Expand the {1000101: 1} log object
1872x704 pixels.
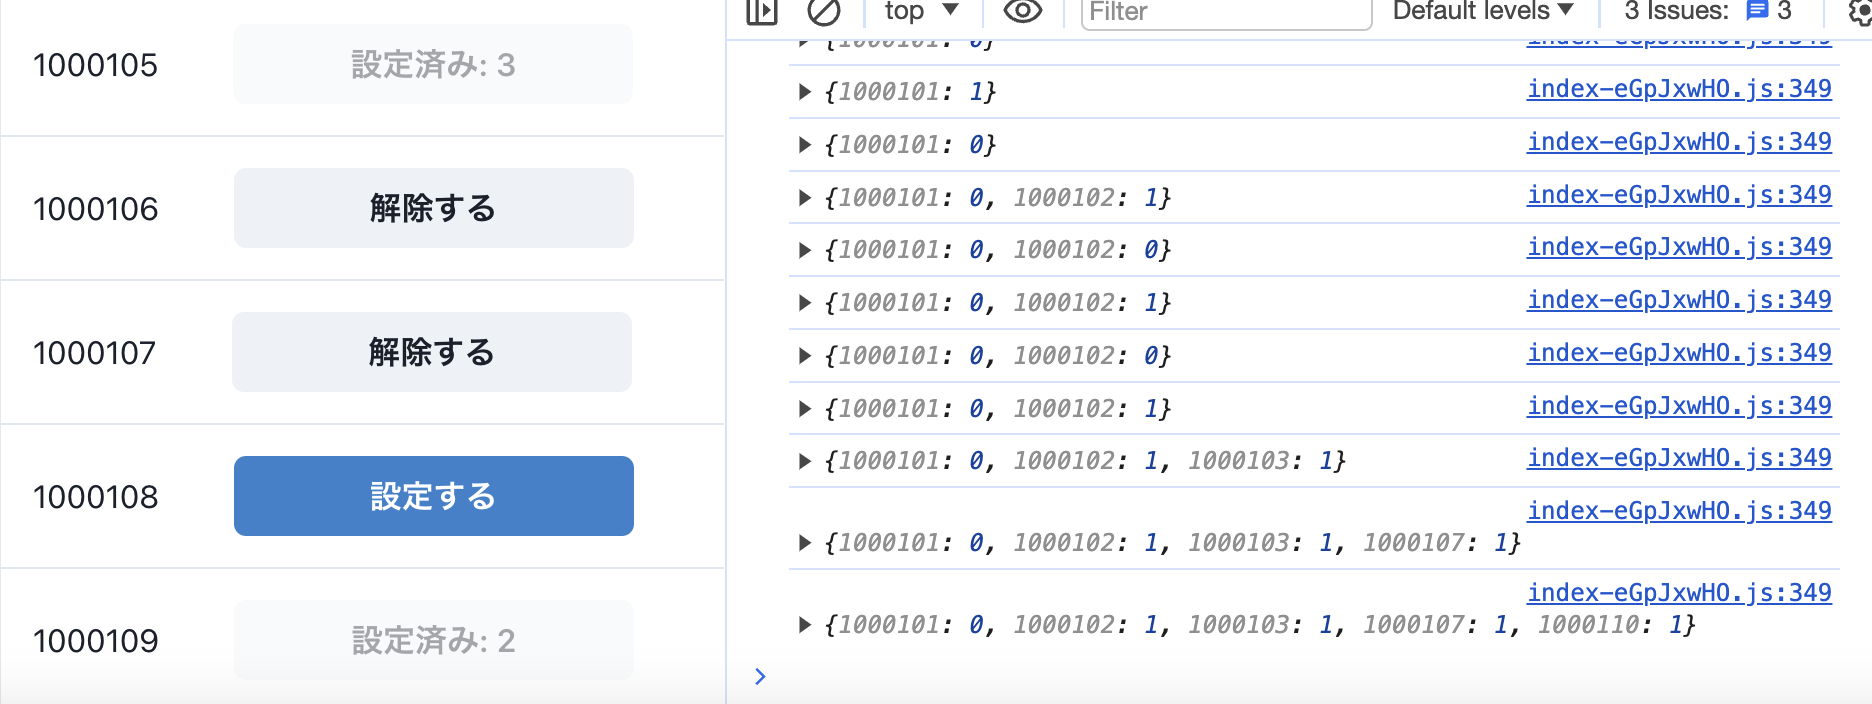click(805, 92)
